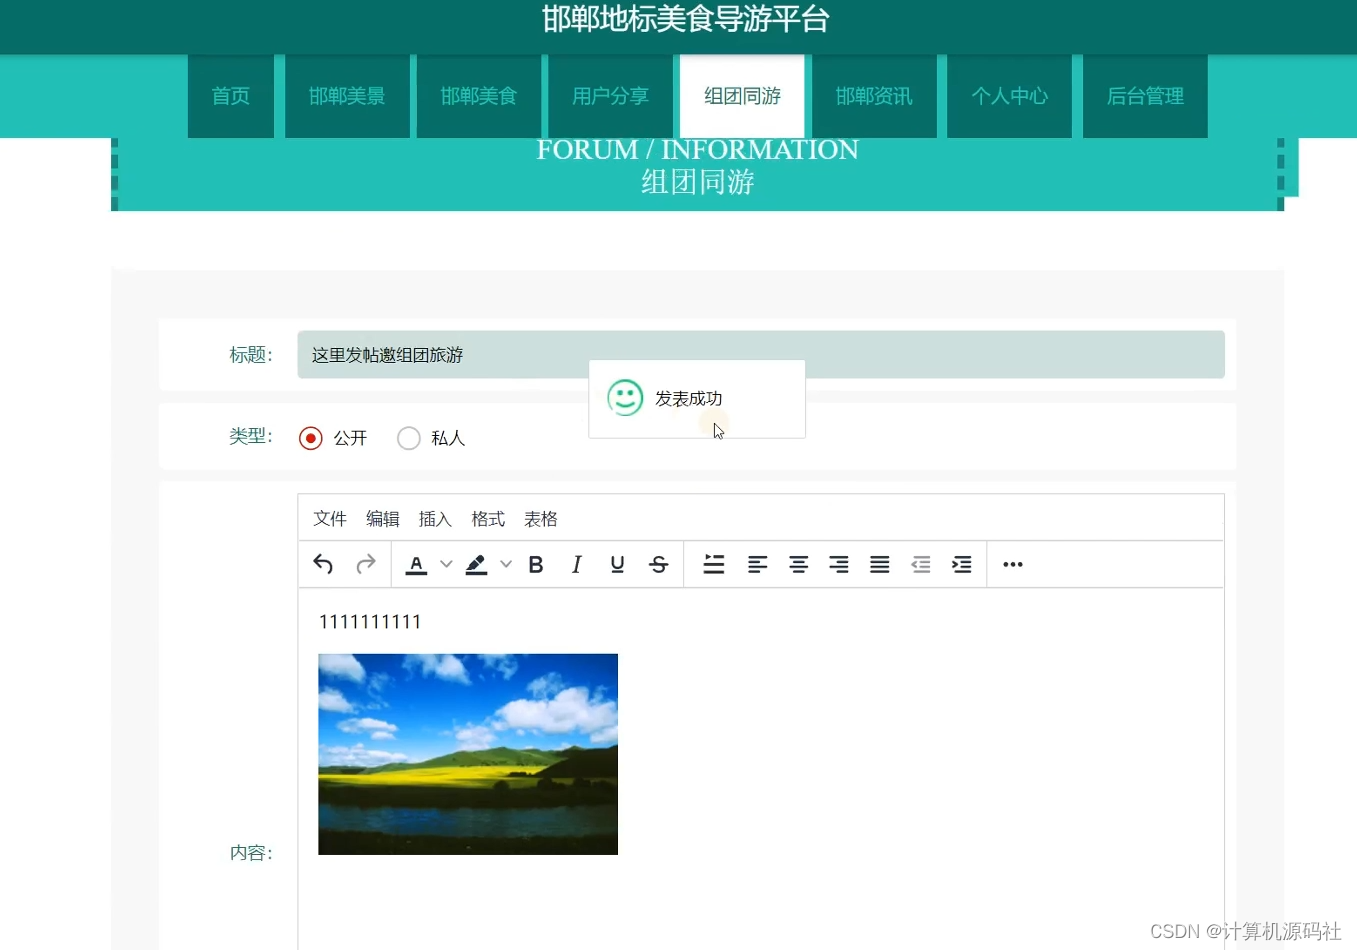Open the 插入 menu in the editor
The height and width of the screenshot is (950, 1357).
pos(434,518)
